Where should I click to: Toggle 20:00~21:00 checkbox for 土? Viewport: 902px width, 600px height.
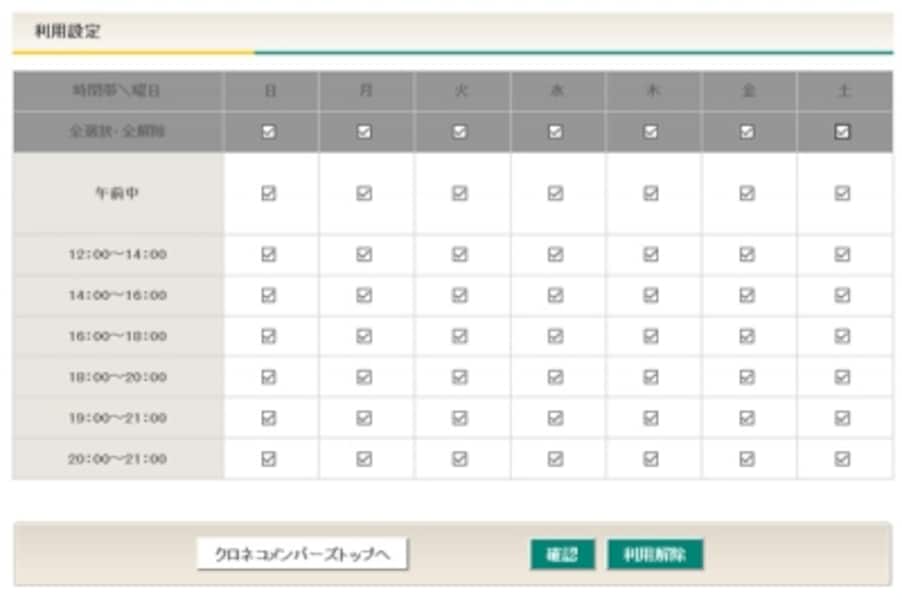tap(842, 459)
